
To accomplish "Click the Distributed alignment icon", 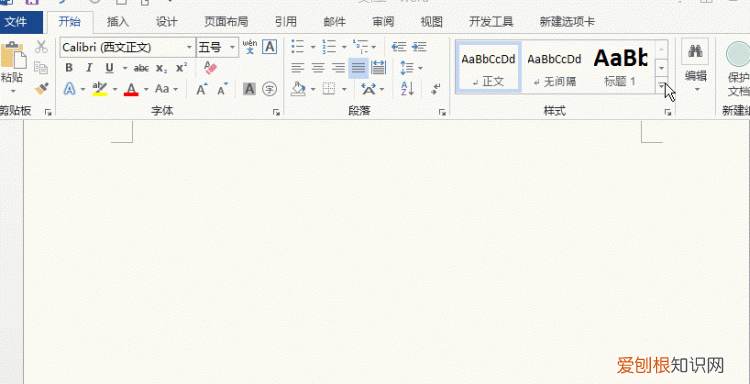I will point(379,68).
